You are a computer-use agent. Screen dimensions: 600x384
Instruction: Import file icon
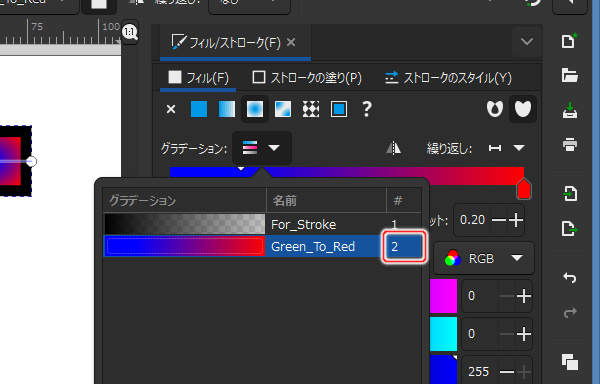point(570,194)
